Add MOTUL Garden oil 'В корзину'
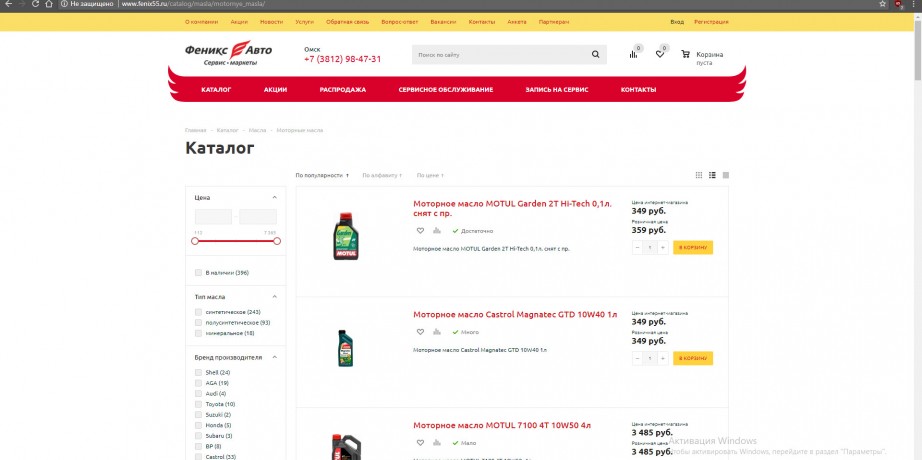 tap(693, 248)
